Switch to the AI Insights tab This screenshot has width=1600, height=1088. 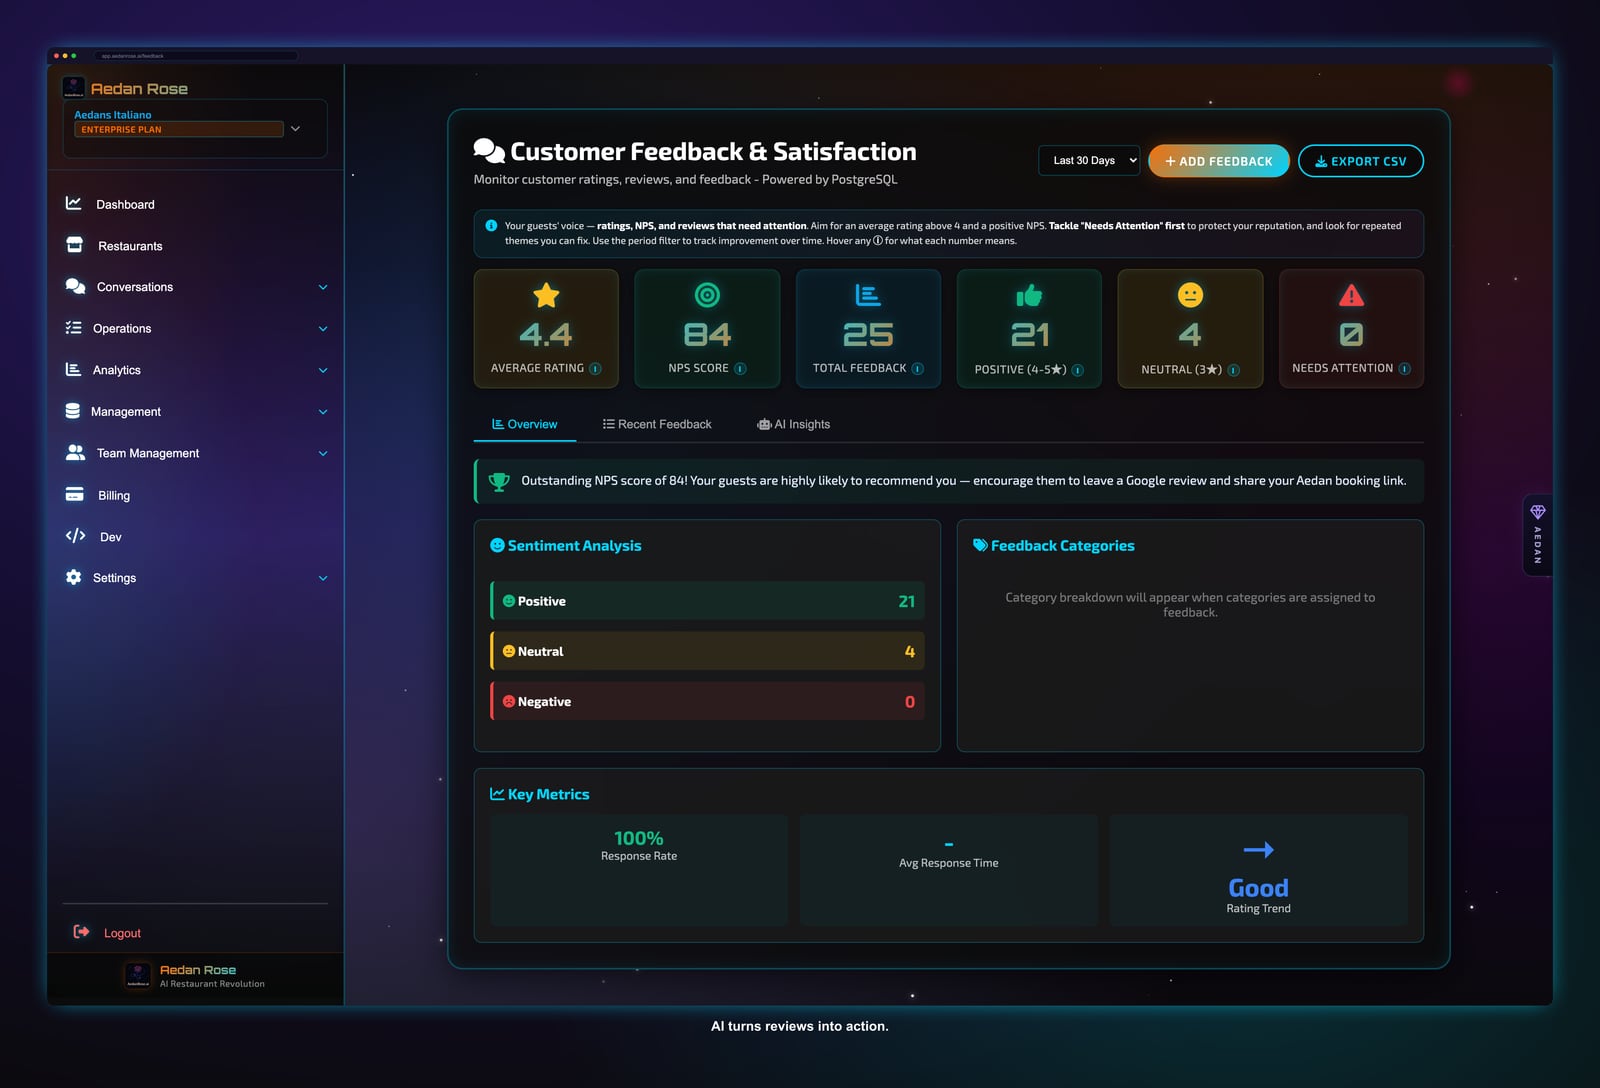point(794,424)
